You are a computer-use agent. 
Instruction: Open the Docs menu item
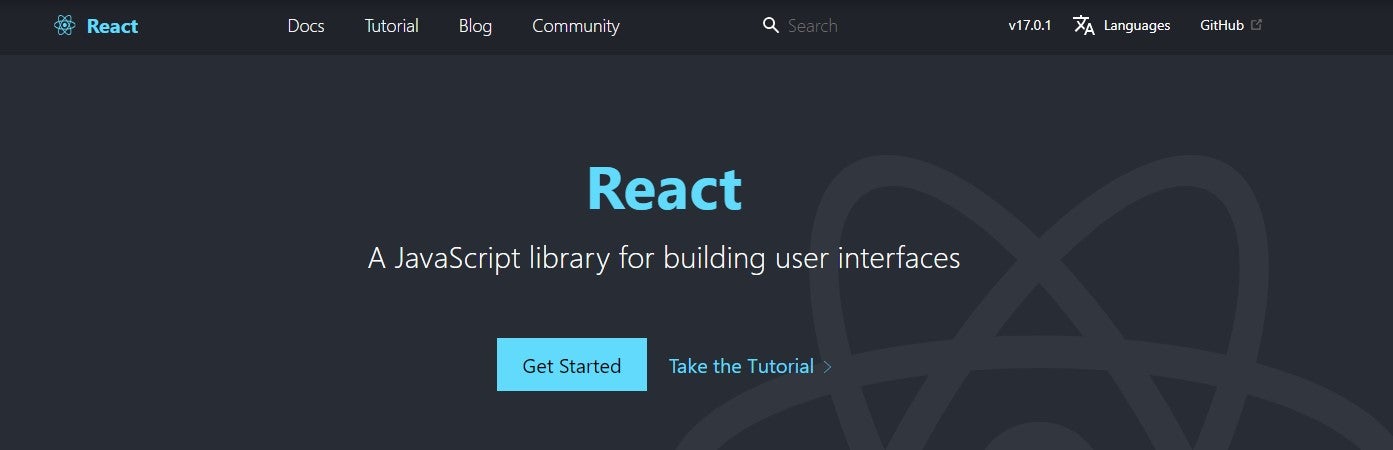click(306, 26)
